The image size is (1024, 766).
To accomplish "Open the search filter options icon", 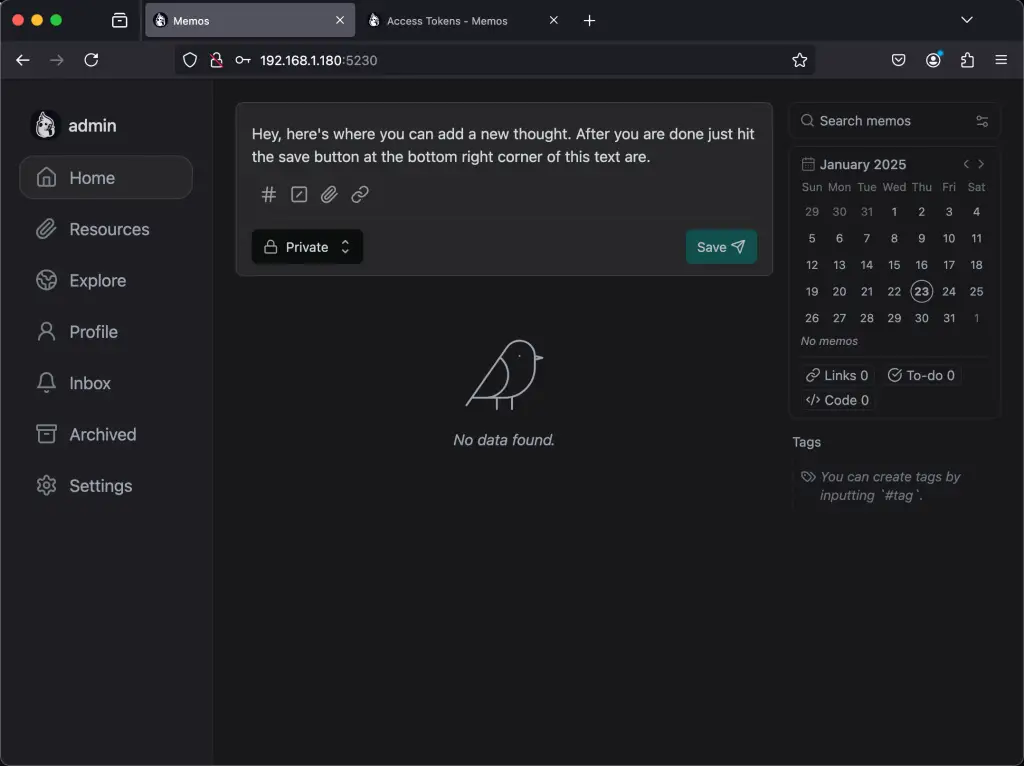I will click(981, 120).
